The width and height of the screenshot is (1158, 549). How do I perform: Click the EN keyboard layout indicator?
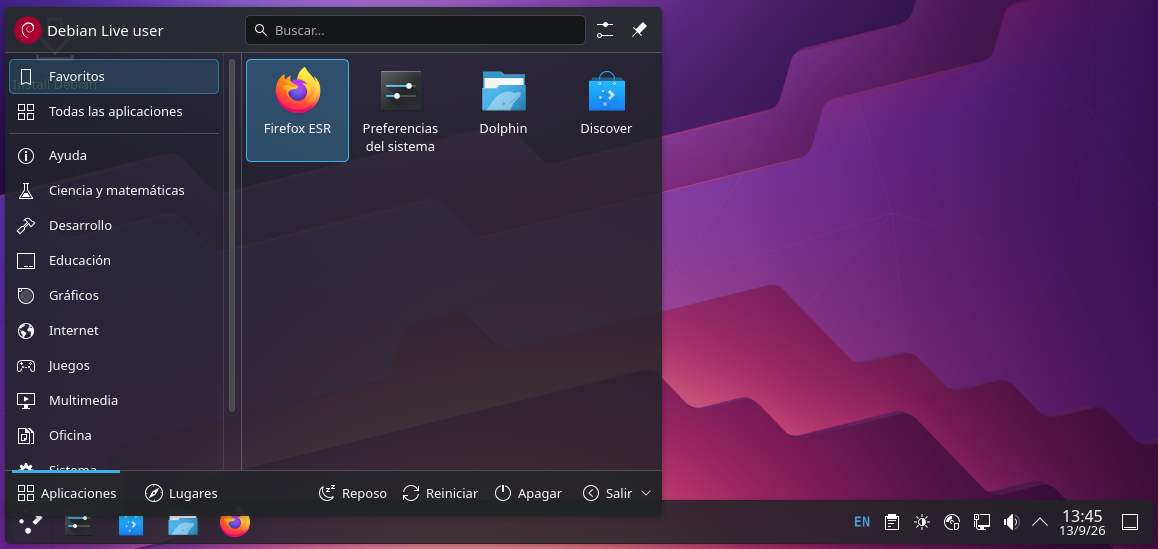click(862, 522)
